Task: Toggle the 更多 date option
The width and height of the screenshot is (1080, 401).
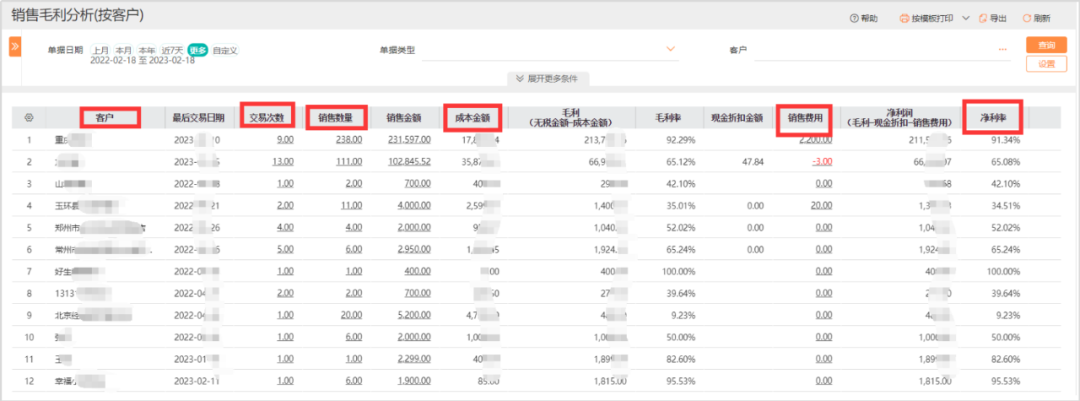Action: (x=198, y=50)
